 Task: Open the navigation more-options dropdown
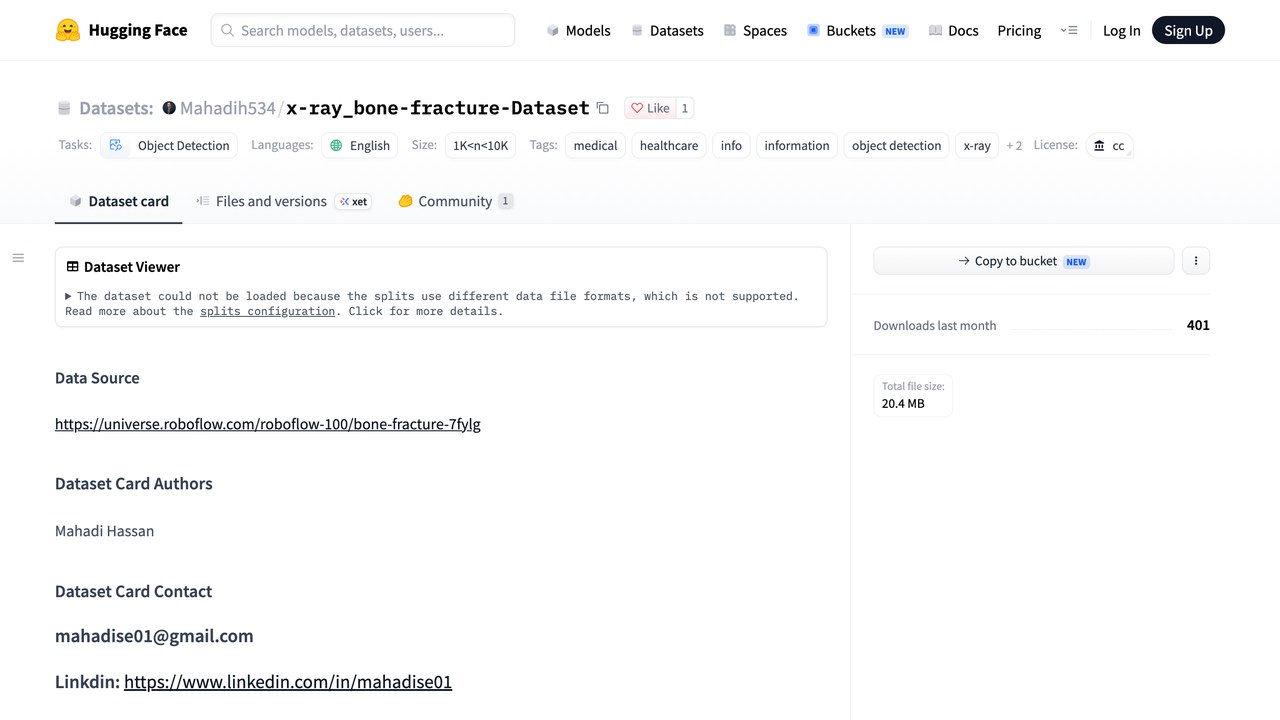[x=1069, y=31]
